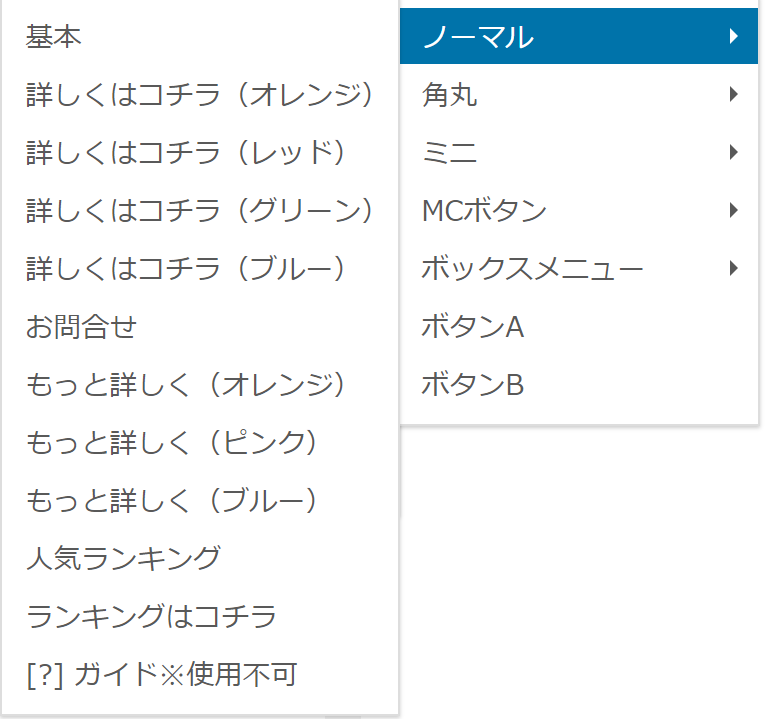Expand the ミニ submenu arrow
The height and width of the screenshot is (719, 767).
coord(733,152)
